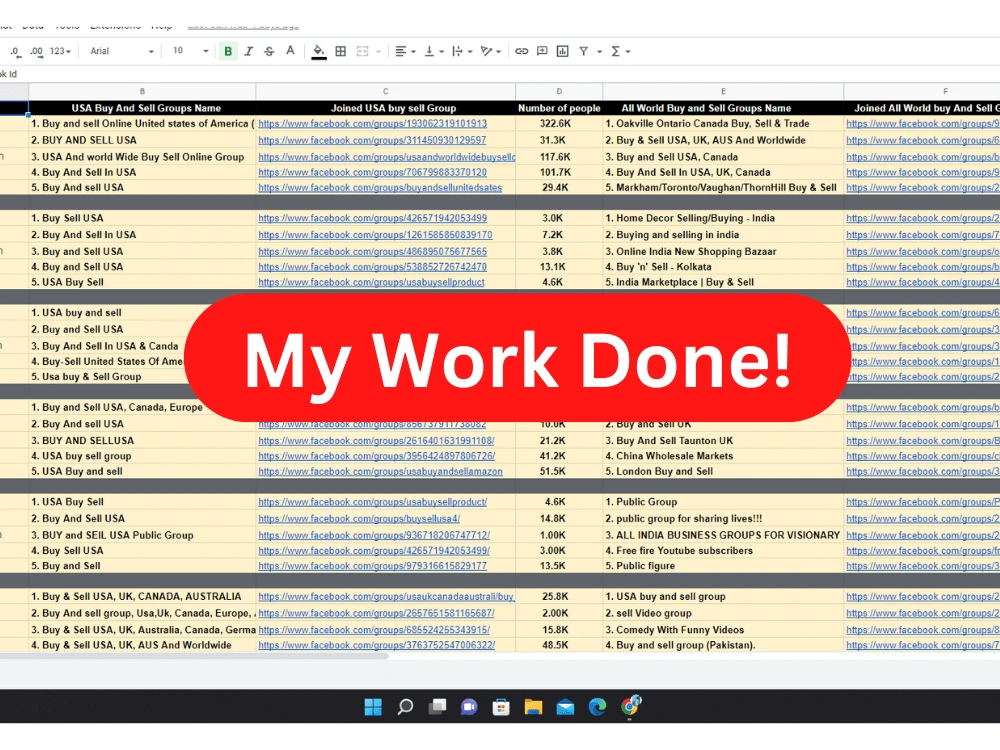
Task: Select cell '2. BUY AND SELL USA'
Action: click(142, 140)
